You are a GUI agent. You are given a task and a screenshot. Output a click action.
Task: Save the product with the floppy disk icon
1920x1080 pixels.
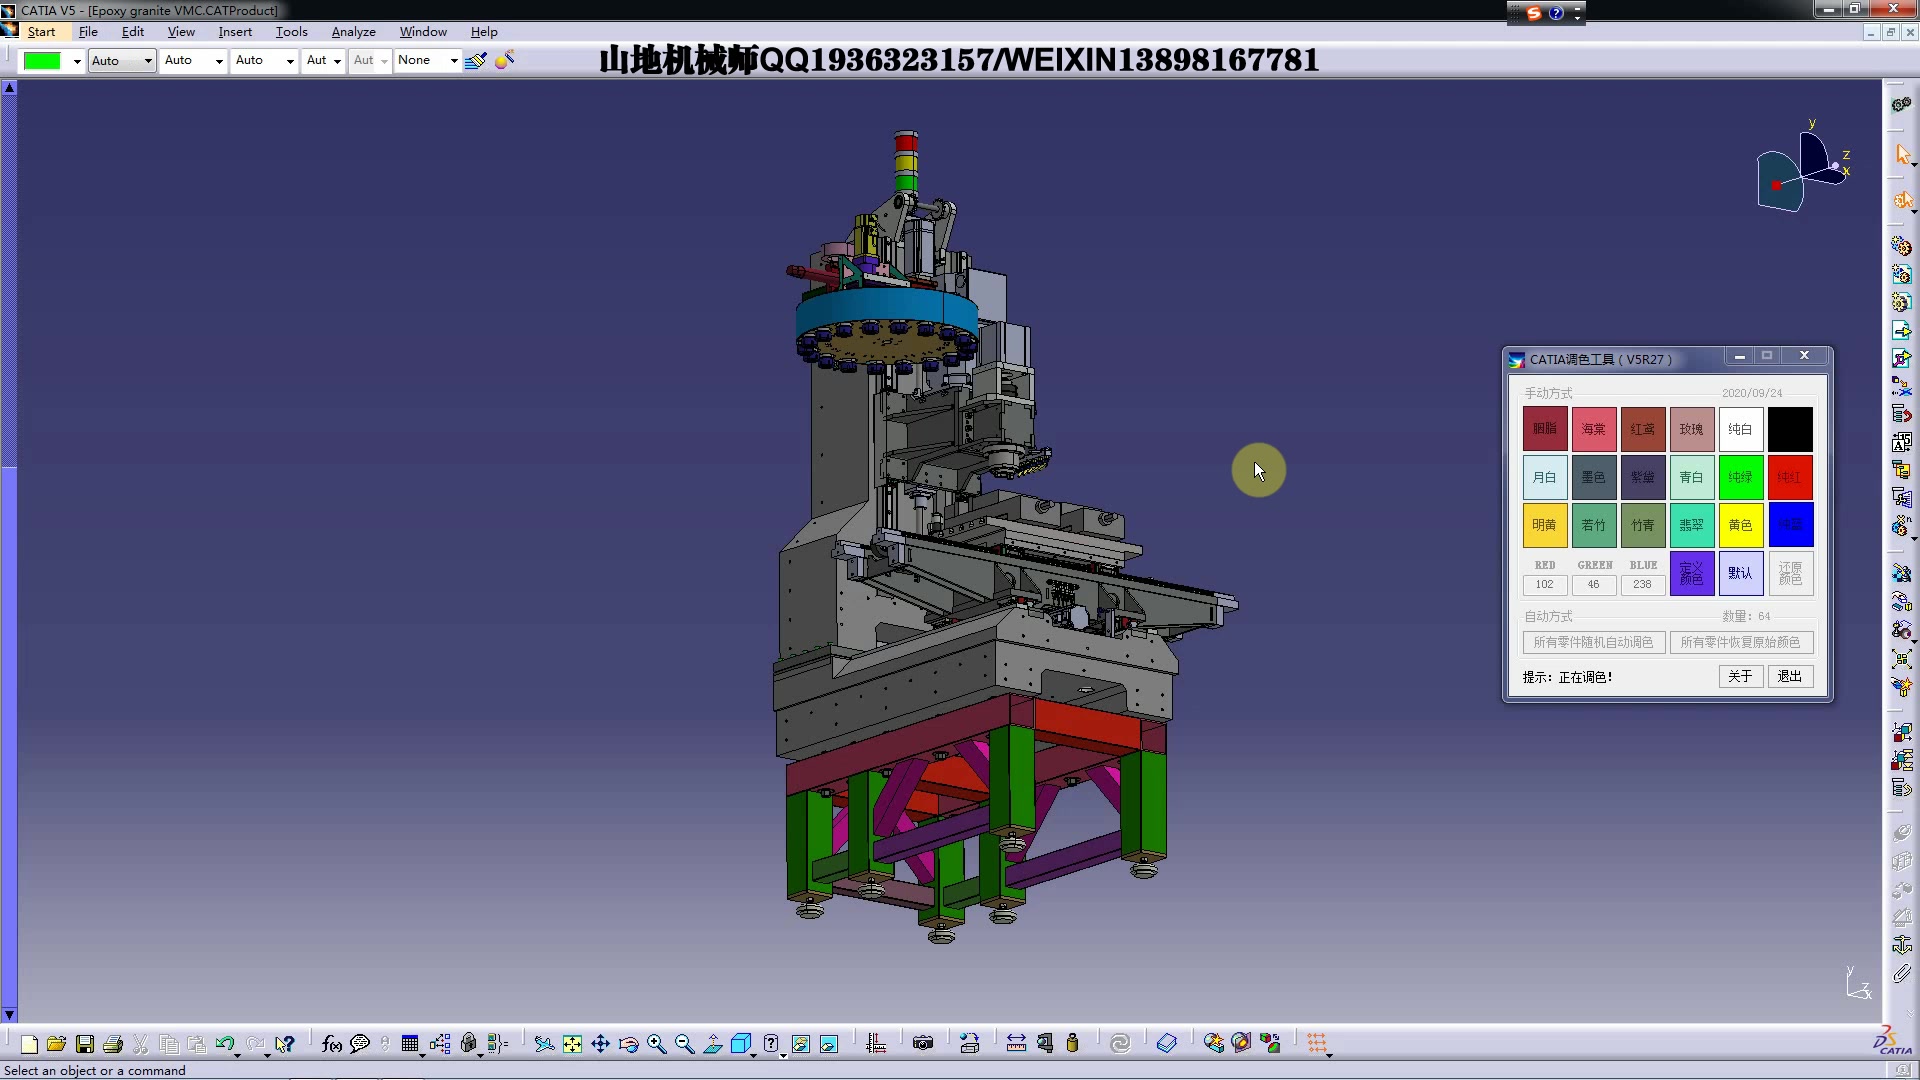click(x=85, y=1044)
